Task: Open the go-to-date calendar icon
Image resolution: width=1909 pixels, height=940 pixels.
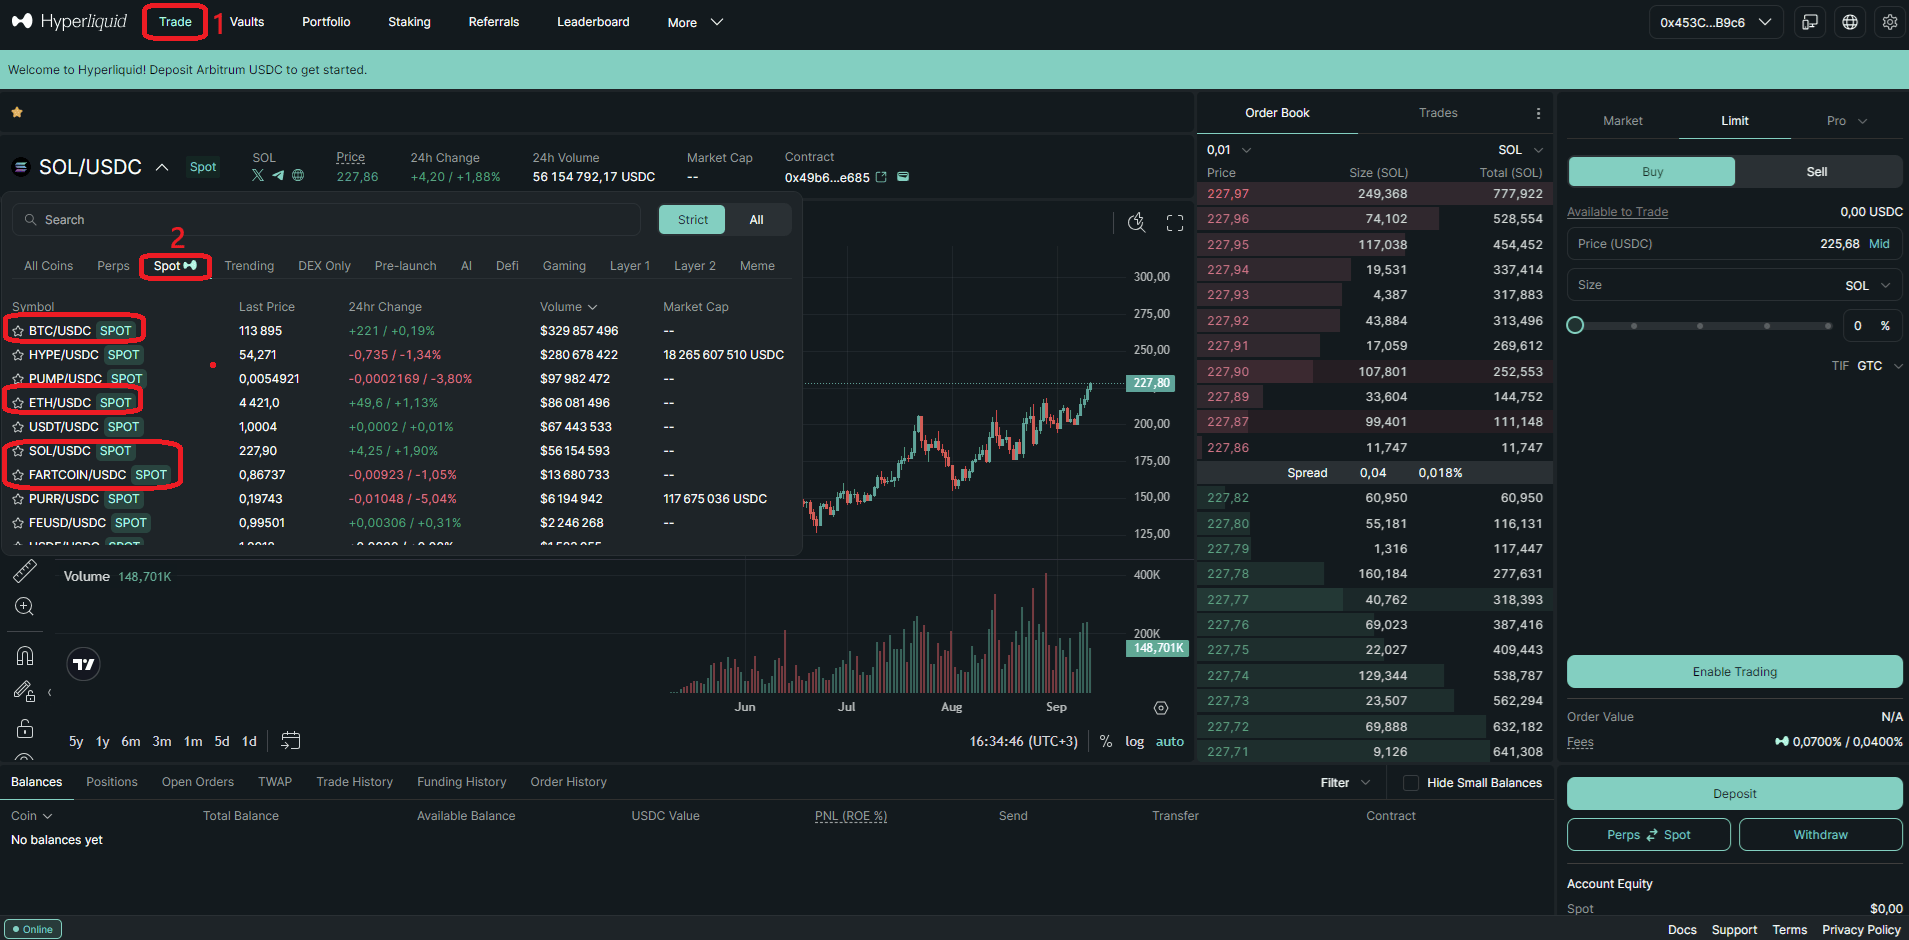Action: coord(291,741)
